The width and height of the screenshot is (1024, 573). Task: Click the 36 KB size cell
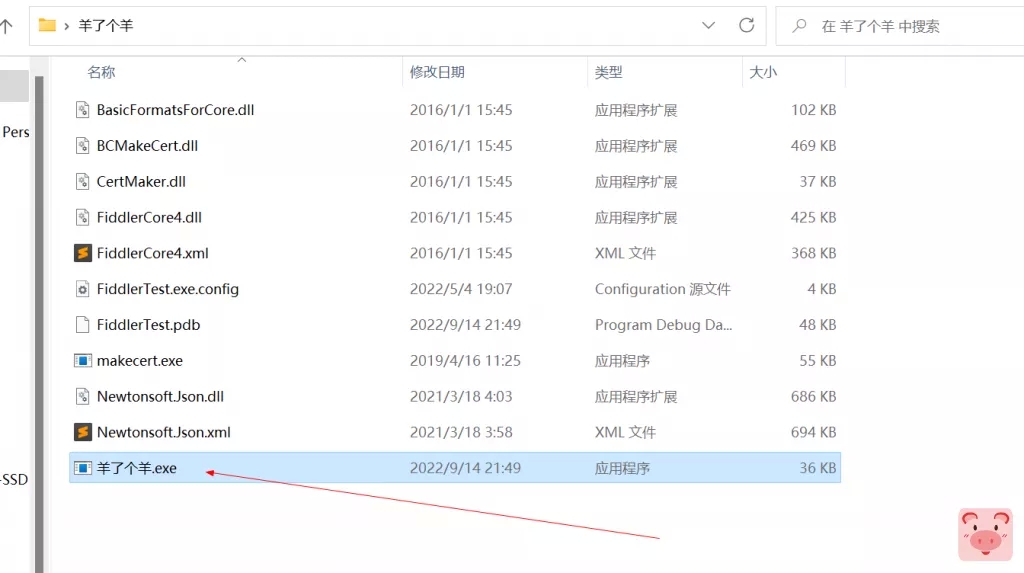tap(818, 468)
